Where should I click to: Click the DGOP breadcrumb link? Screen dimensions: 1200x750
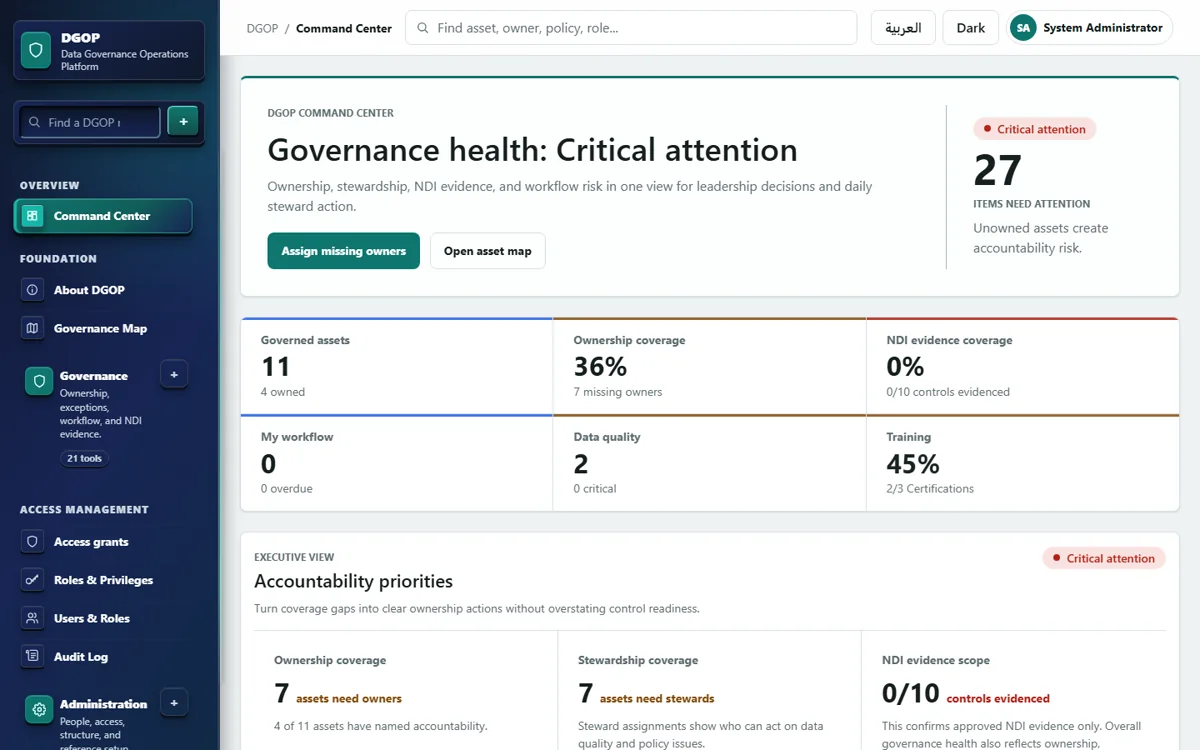click(x=262, y=28)
